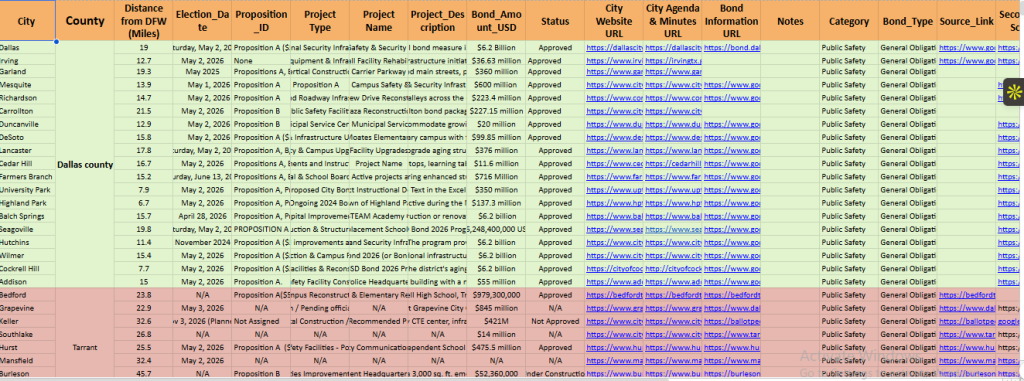The width and height of the screenshot is (1024, 381).
Task: Select the Proposition_ID header cell
Action: pos(261,21)
